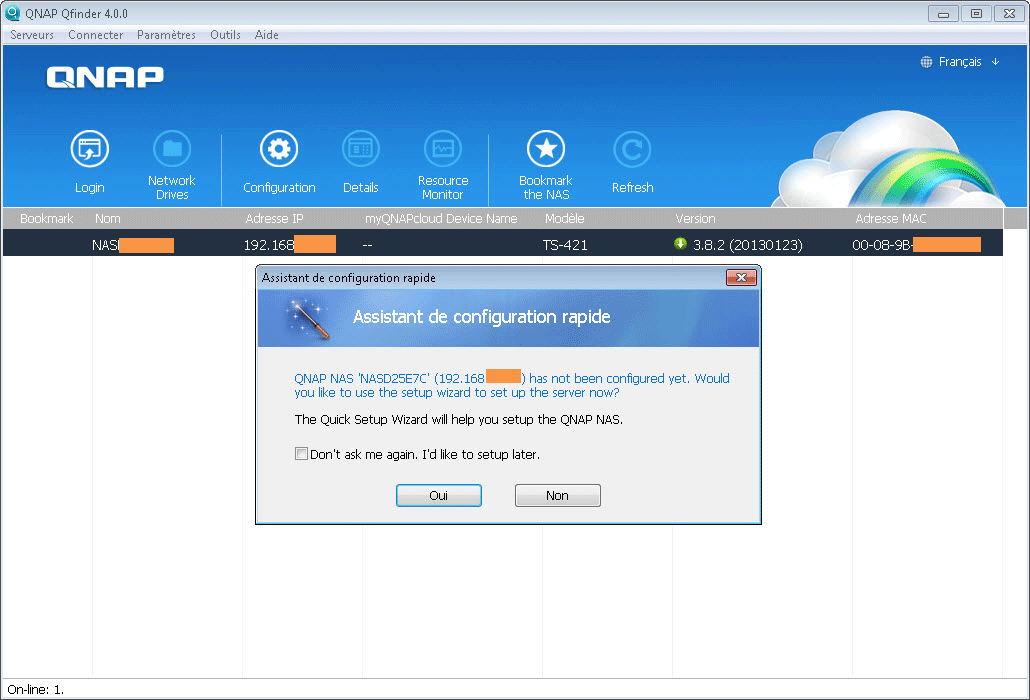Minimize the QNAP Qfinder window

tap(943, 13)
